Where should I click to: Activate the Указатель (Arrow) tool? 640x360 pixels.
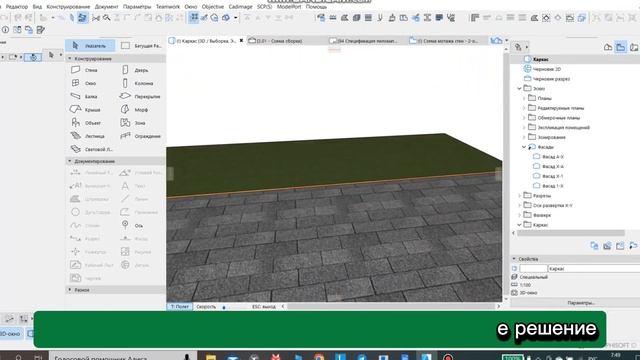pos(90,46)
